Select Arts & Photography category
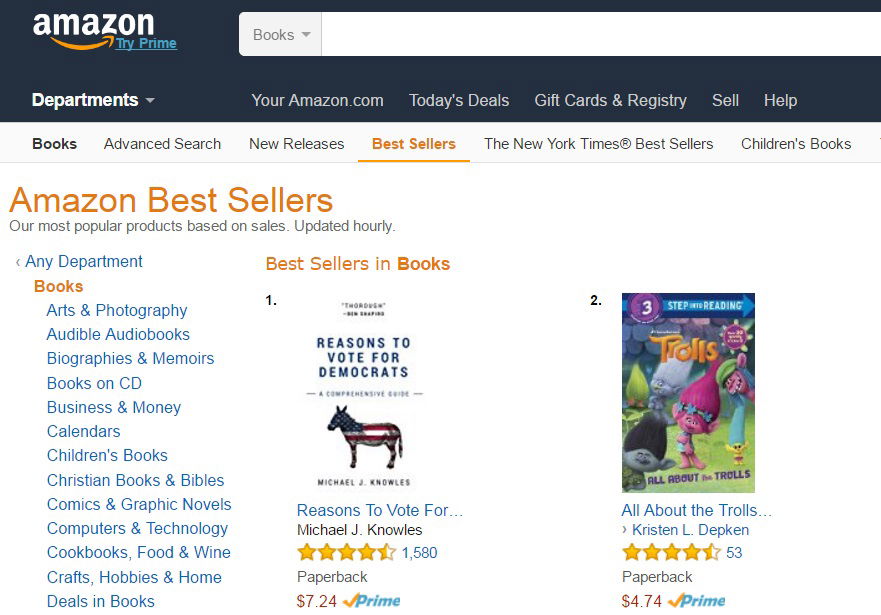 pyautogui.click(x=117, y=311)
